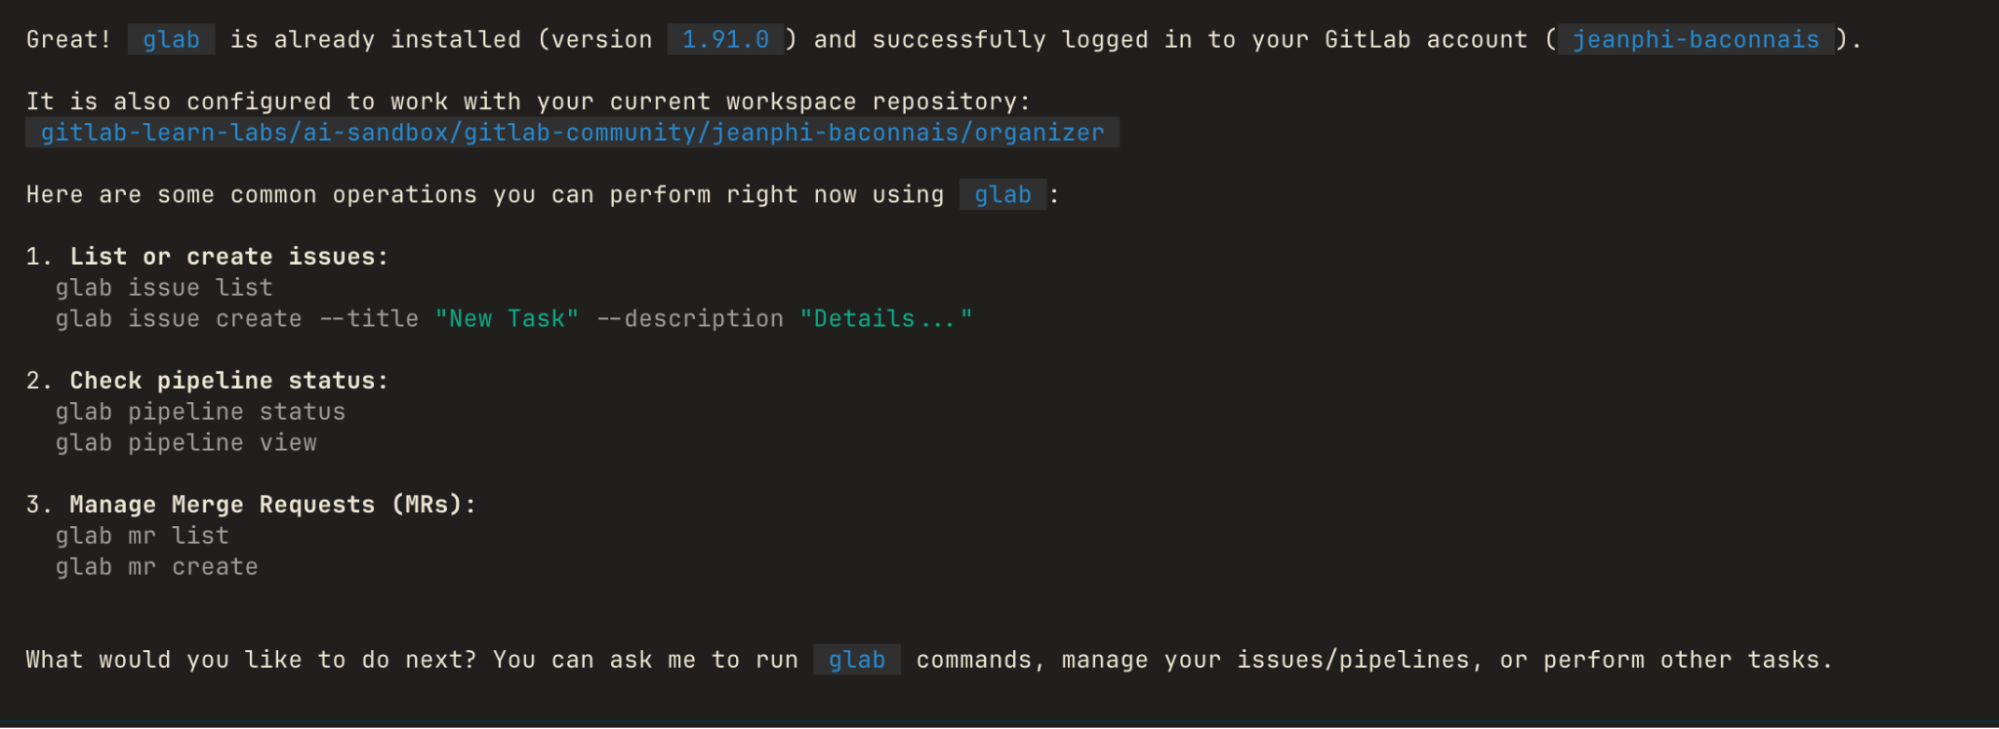The image size is (1999, 729).
Task: Click the jeanphi-baconnais account name
Action: click(1695, 40)
